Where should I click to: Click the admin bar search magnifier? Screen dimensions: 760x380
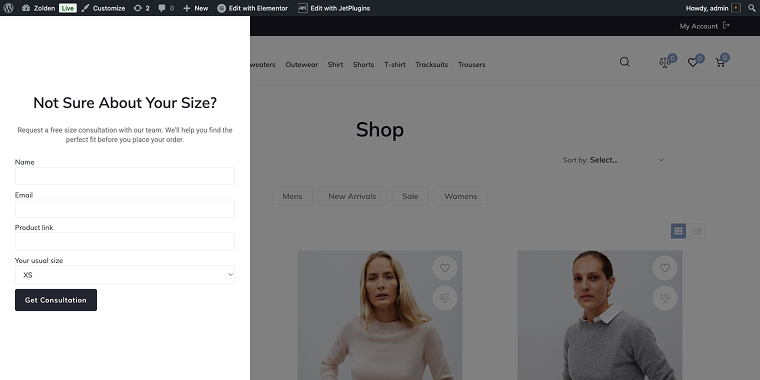[x=752, y=8]
